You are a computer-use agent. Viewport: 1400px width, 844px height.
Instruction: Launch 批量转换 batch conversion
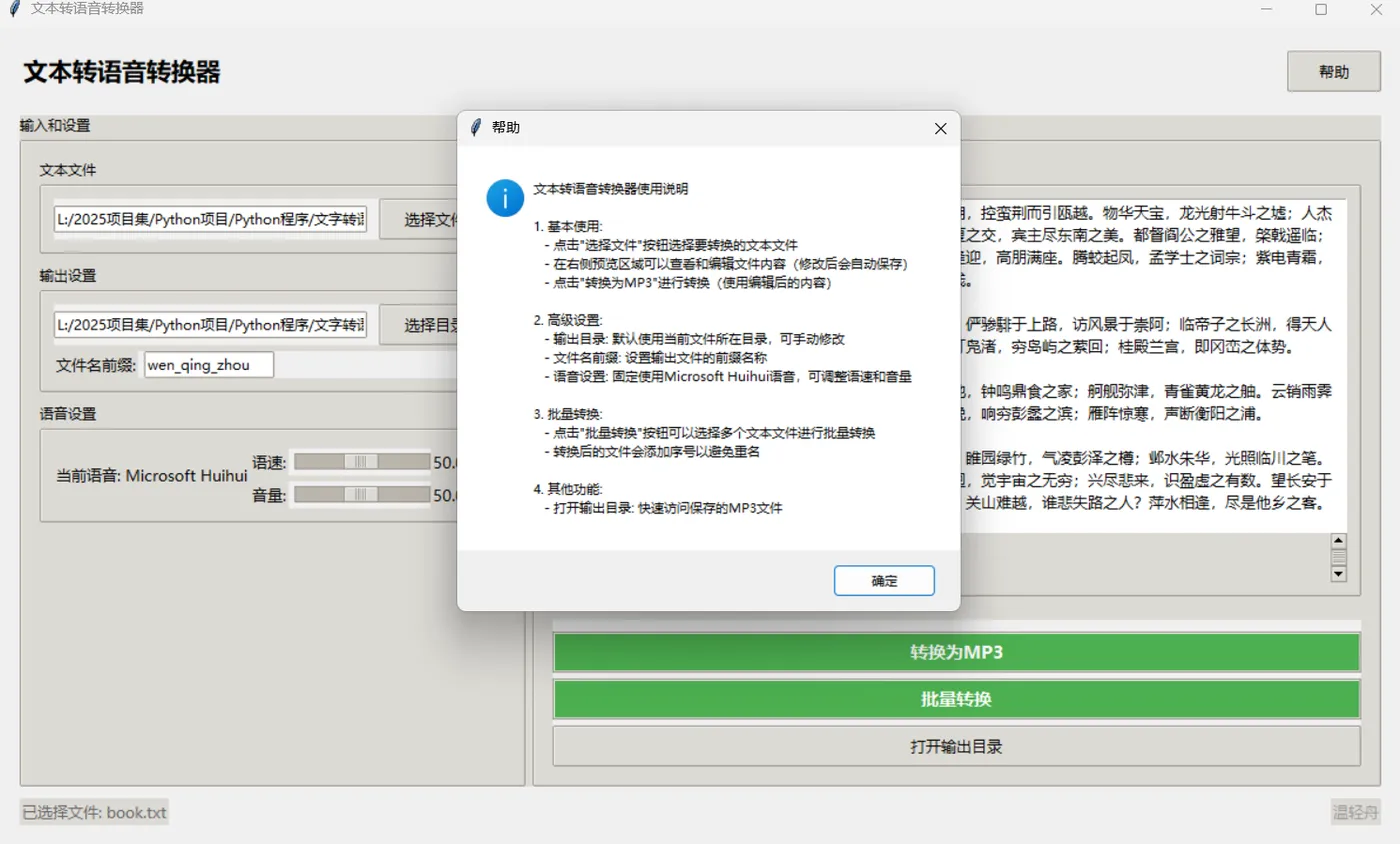click(956, 699)
